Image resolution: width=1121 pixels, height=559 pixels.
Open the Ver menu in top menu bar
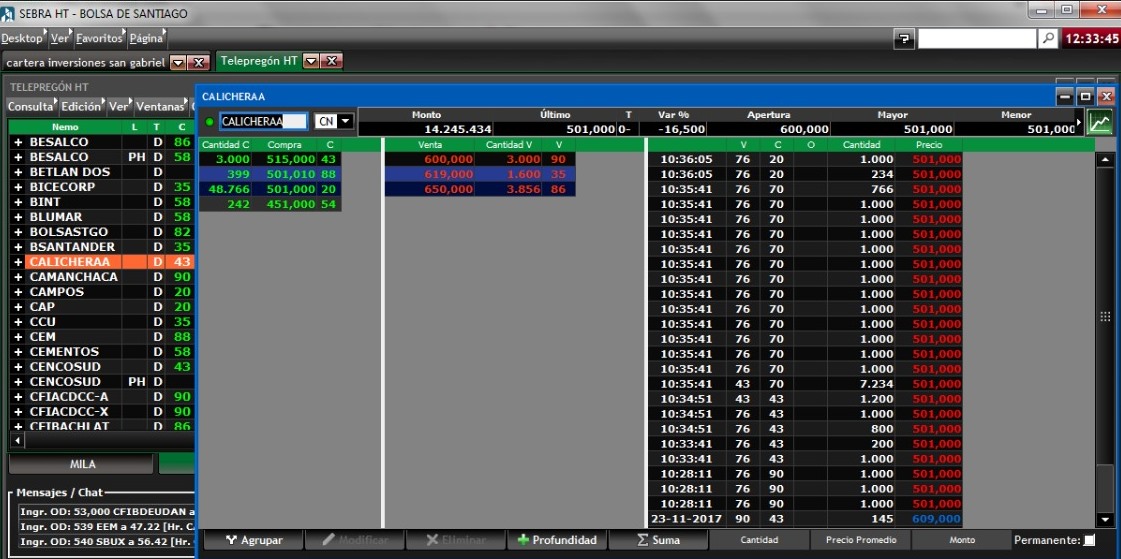(x=60, y=38)
